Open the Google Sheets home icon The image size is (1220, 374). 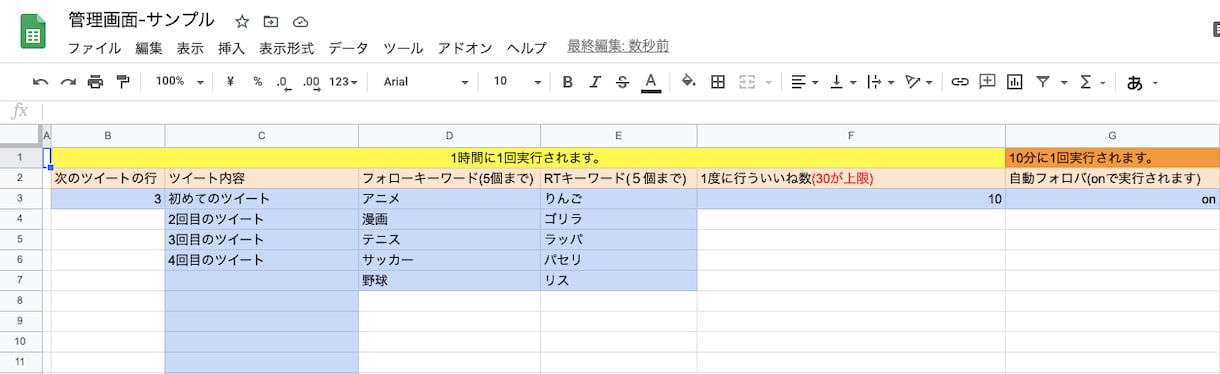click(33, 31)
